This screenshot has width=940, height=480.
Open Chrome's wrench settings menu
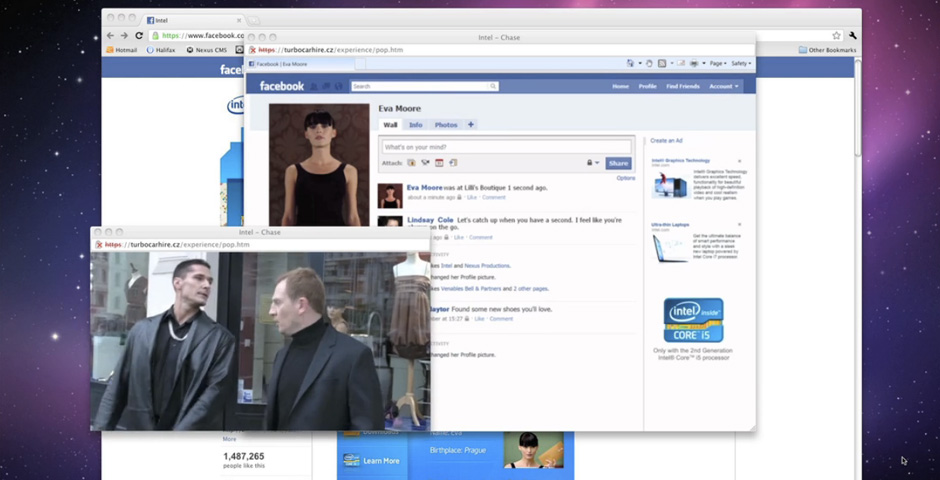[x=852, y=35]
